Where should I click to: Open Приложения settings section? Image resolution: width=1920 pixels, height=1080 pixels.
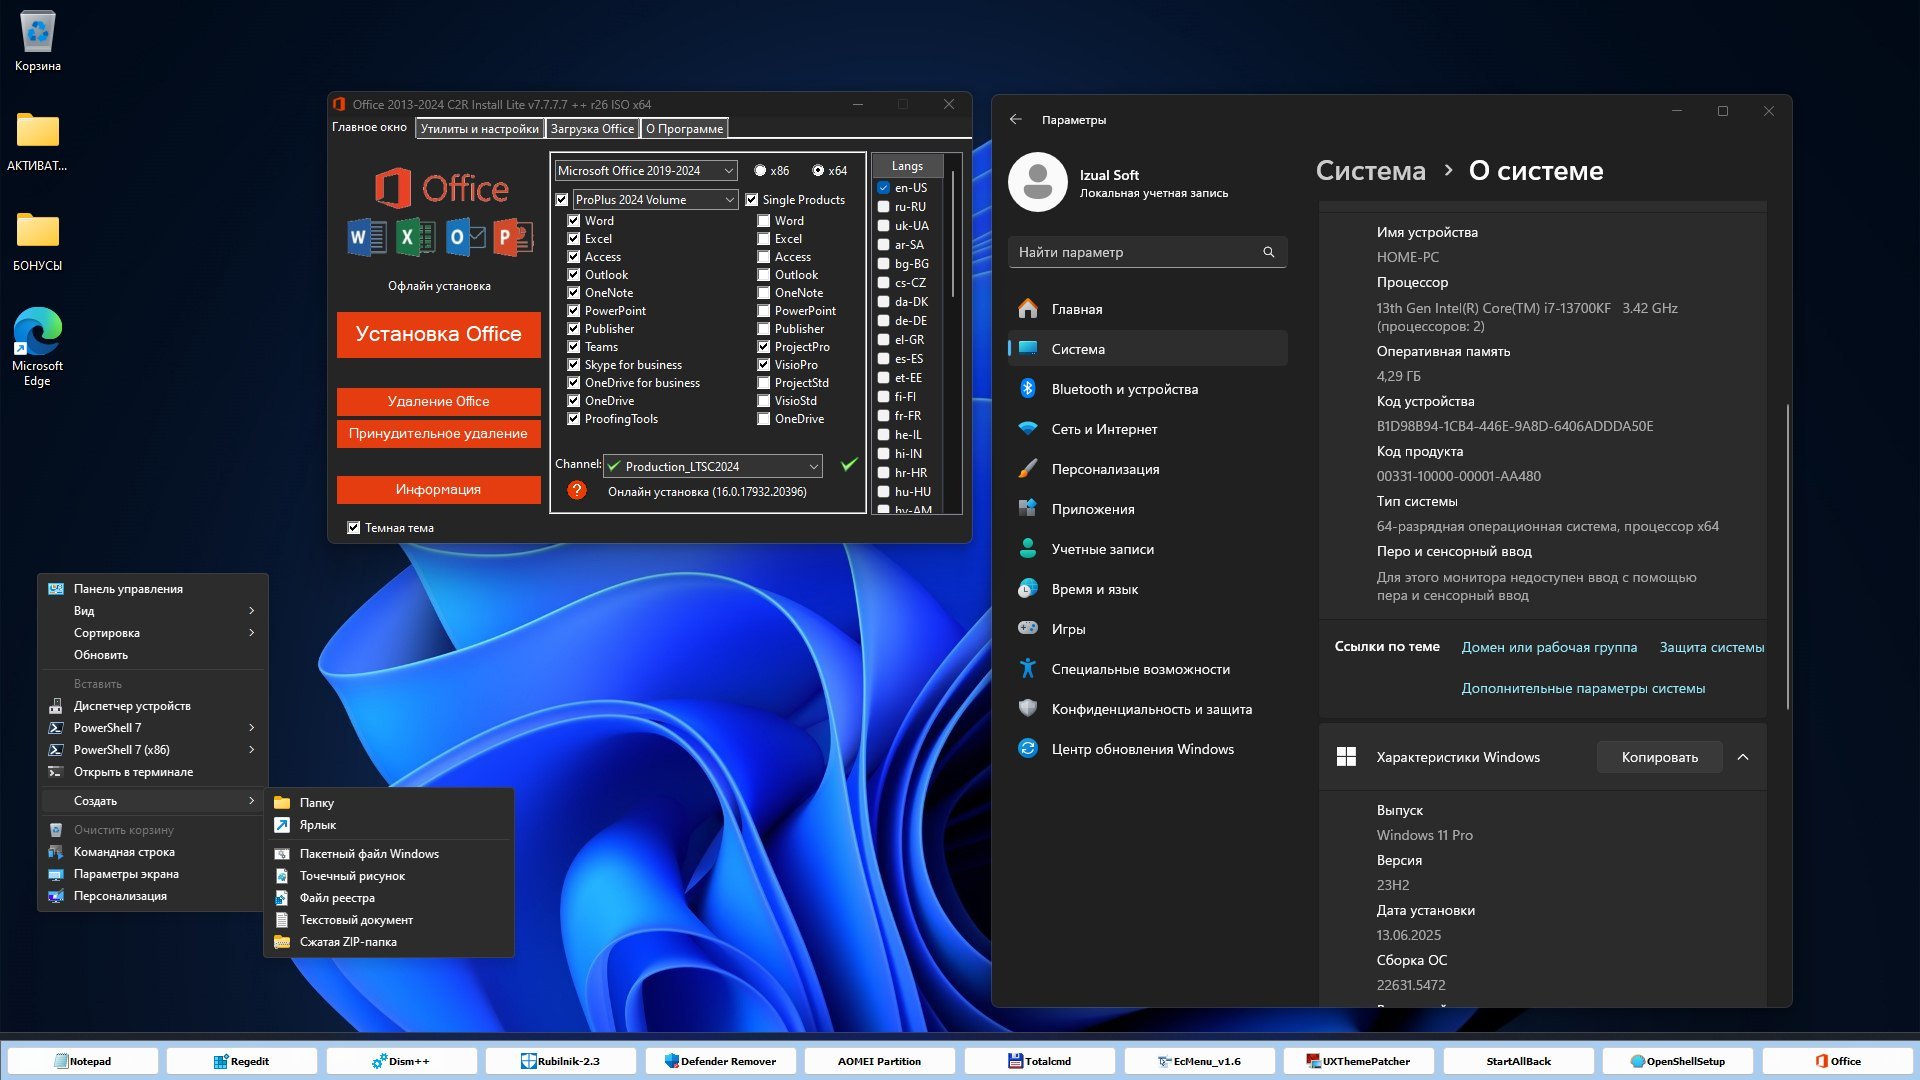pyautogui.click(x=1147, y=509)
